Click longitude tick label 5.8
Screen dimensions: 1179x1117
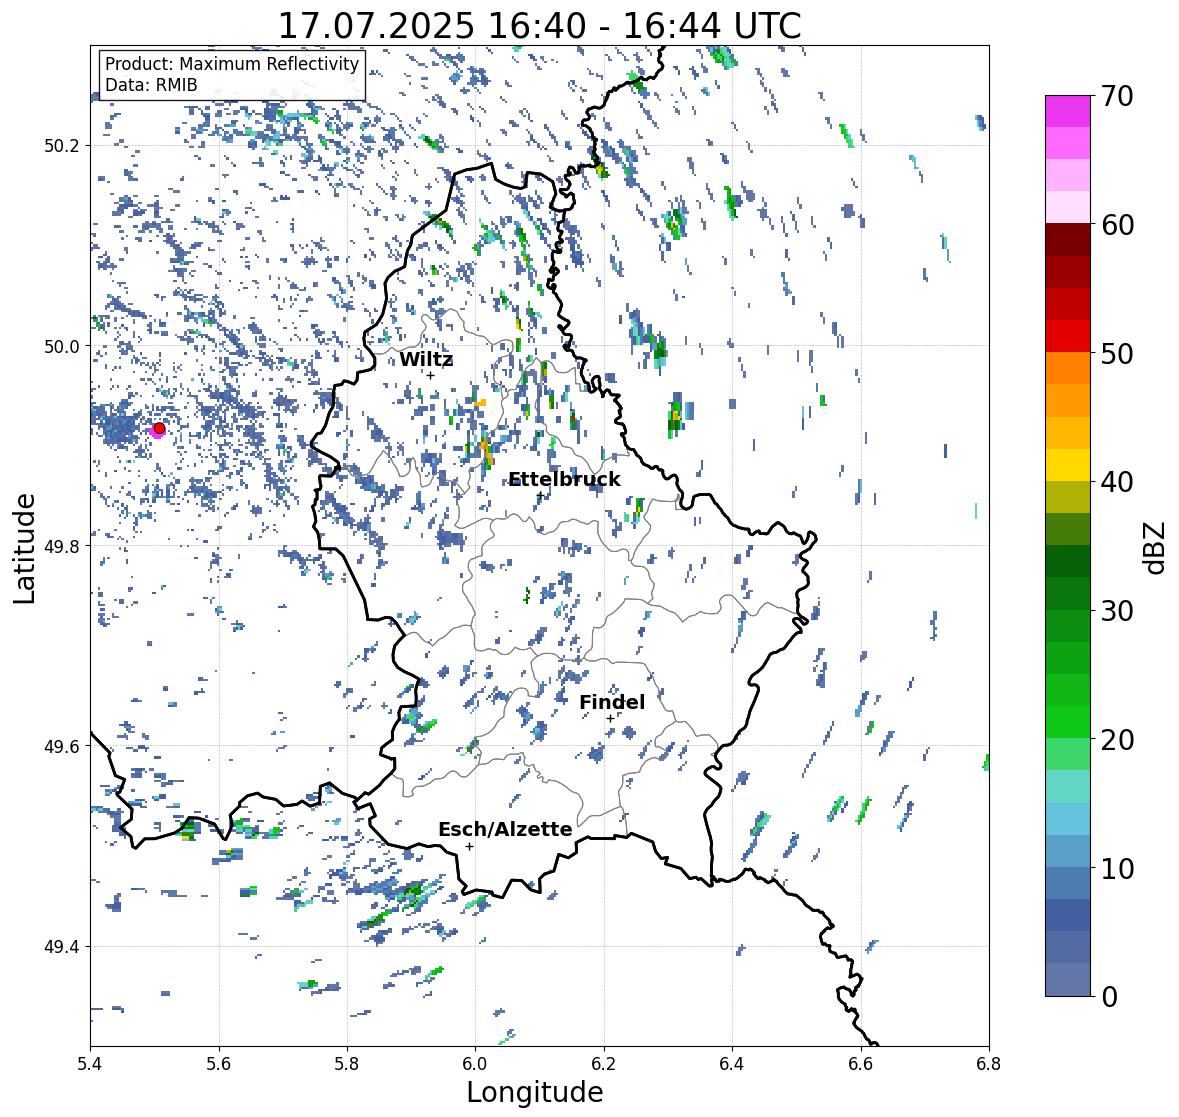[x=347, y=1063]
